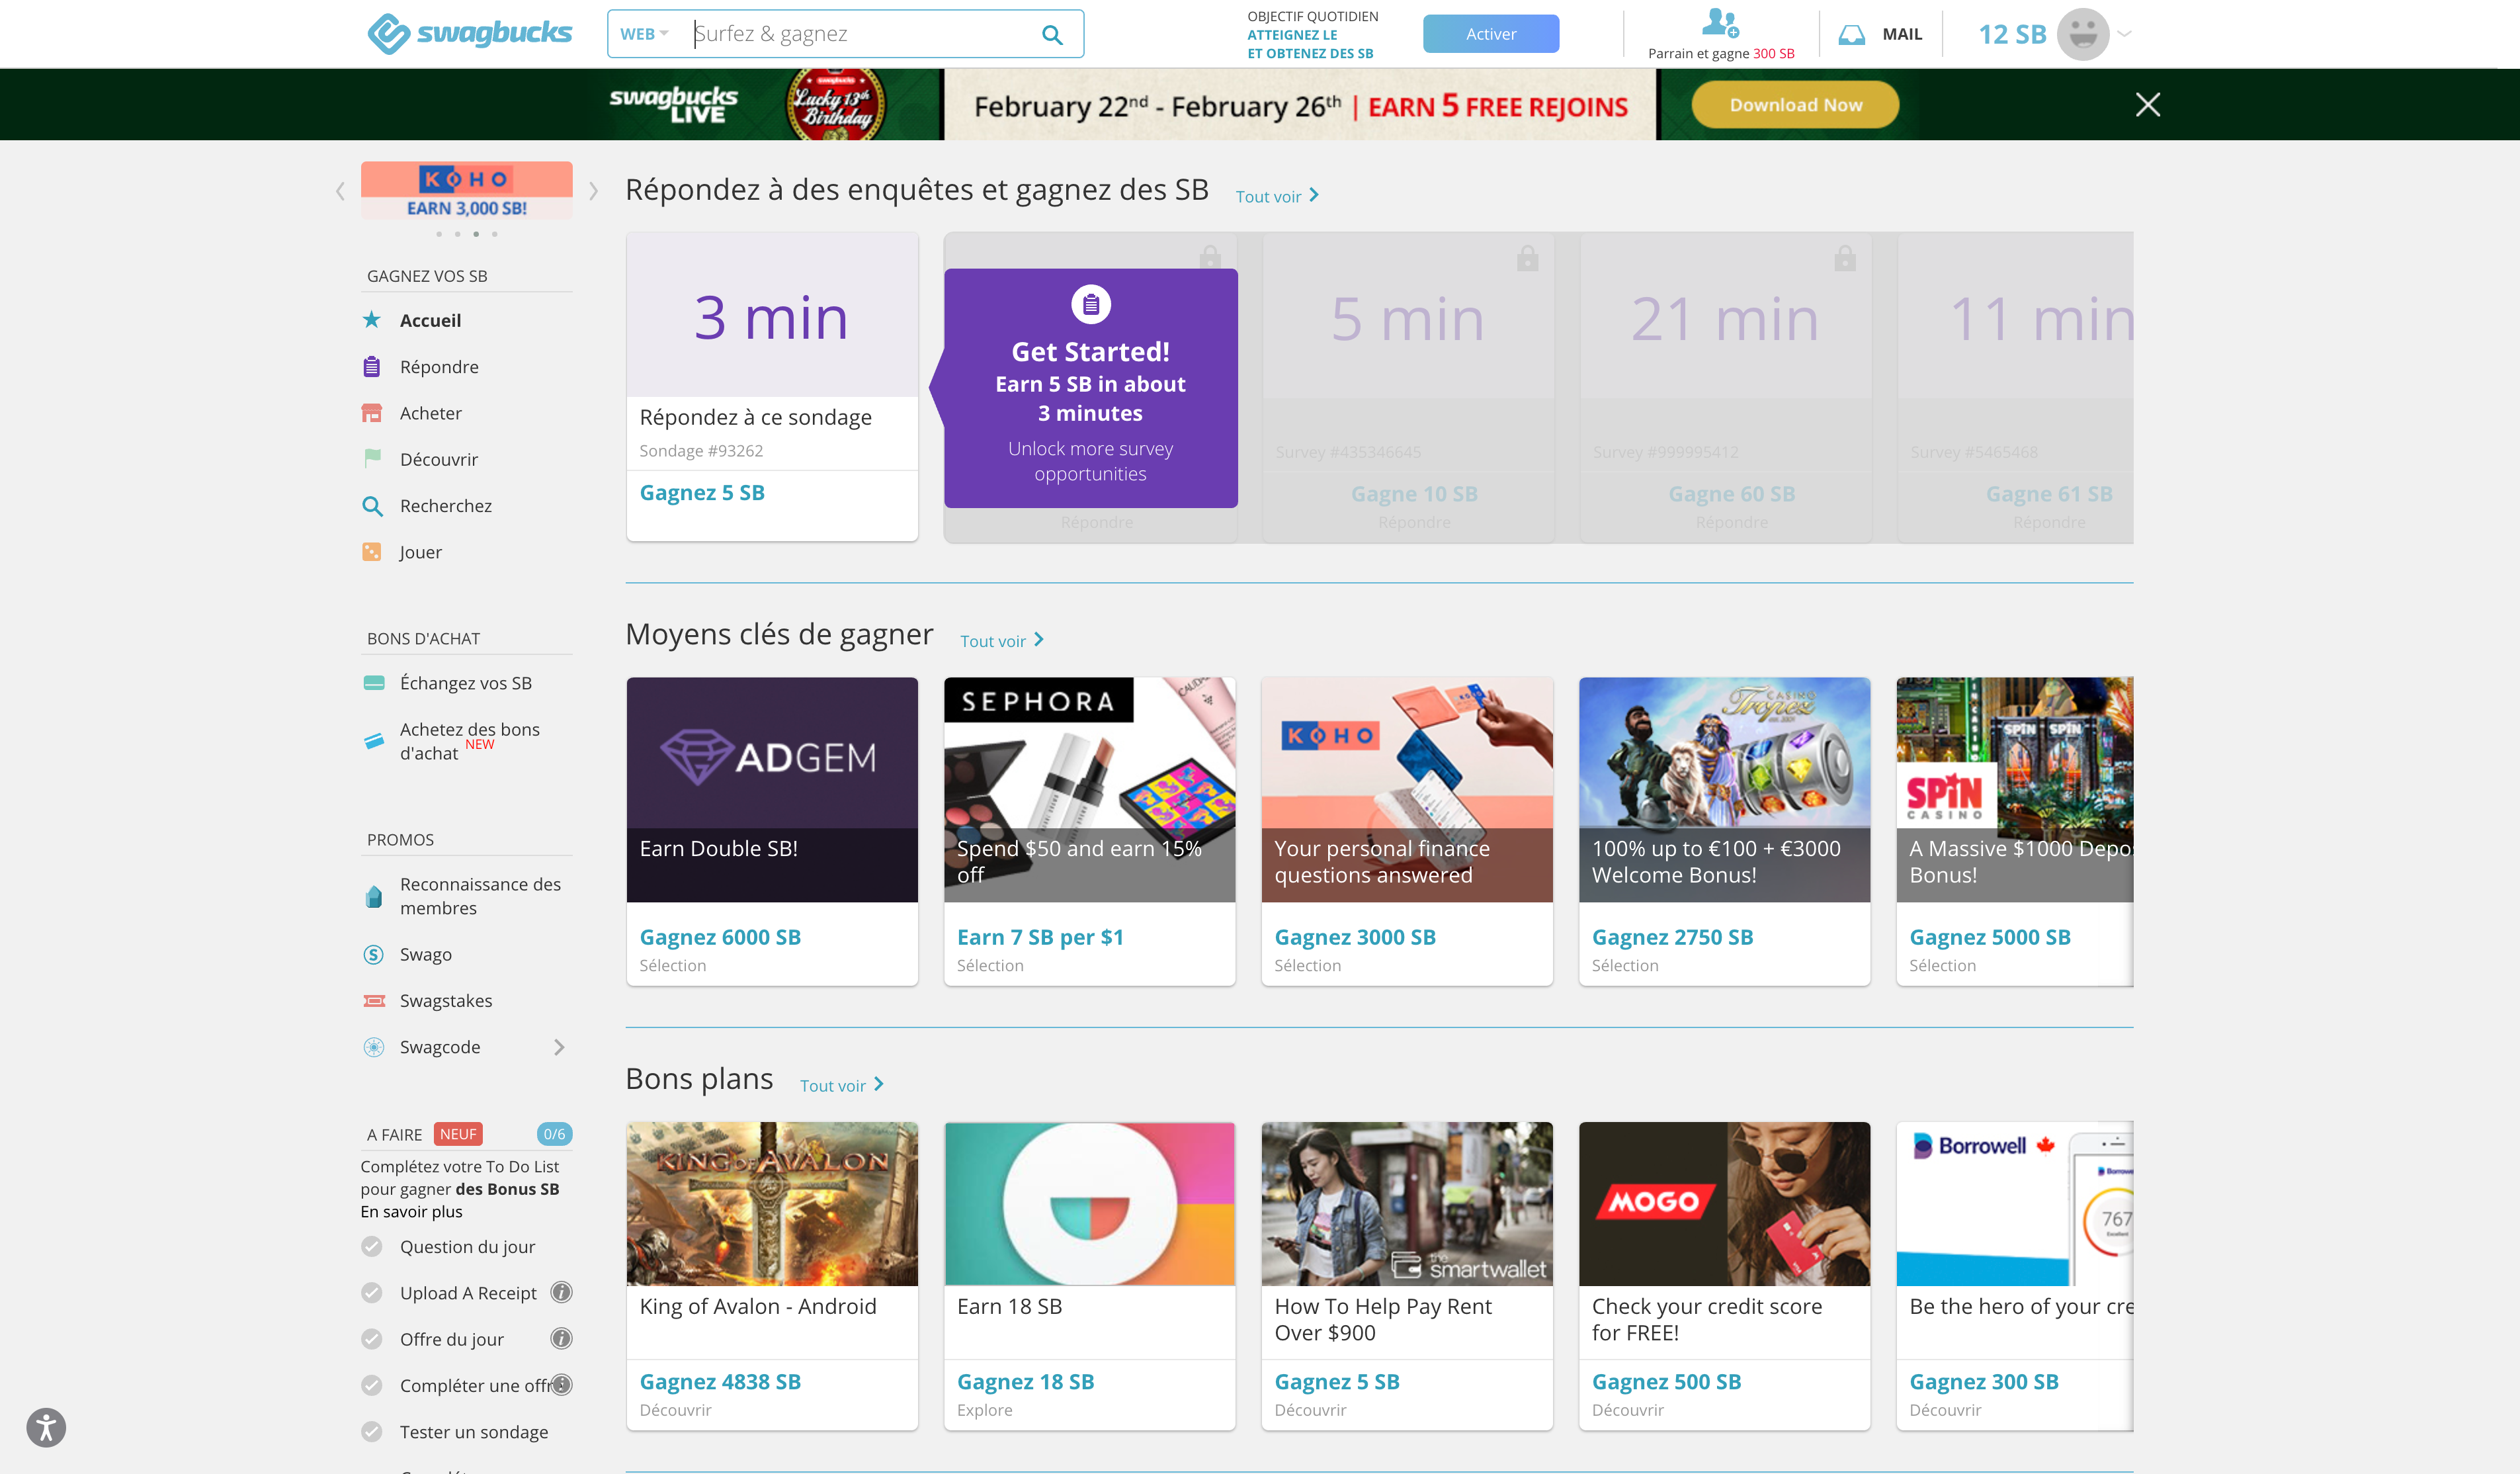The width and height of the screenshot is (2520, 1474).
Task: Toggle the Tester un sondage checkmark
Action: [372, 1431]
